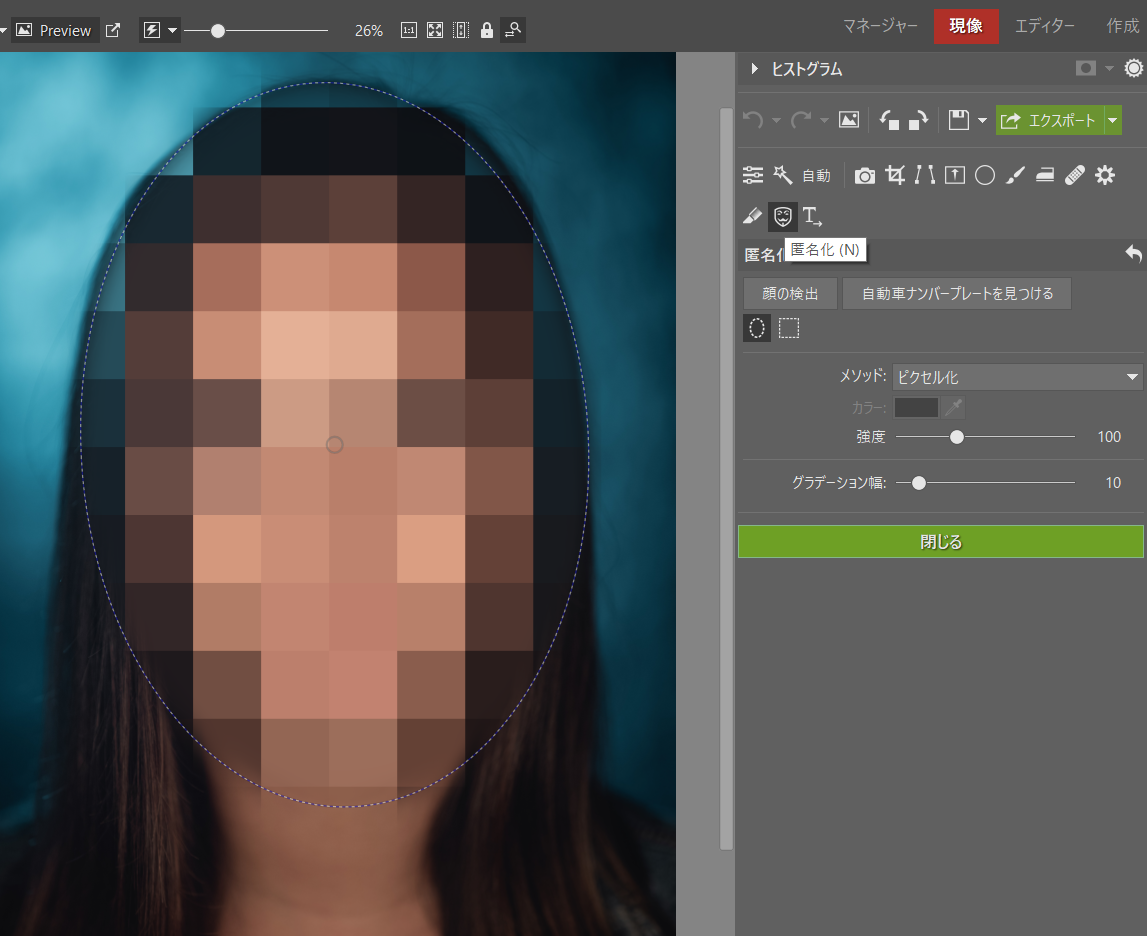Toggle the zoom sync magnifier icon
This screenshot has width=1147, height=936.
(513, 30)
